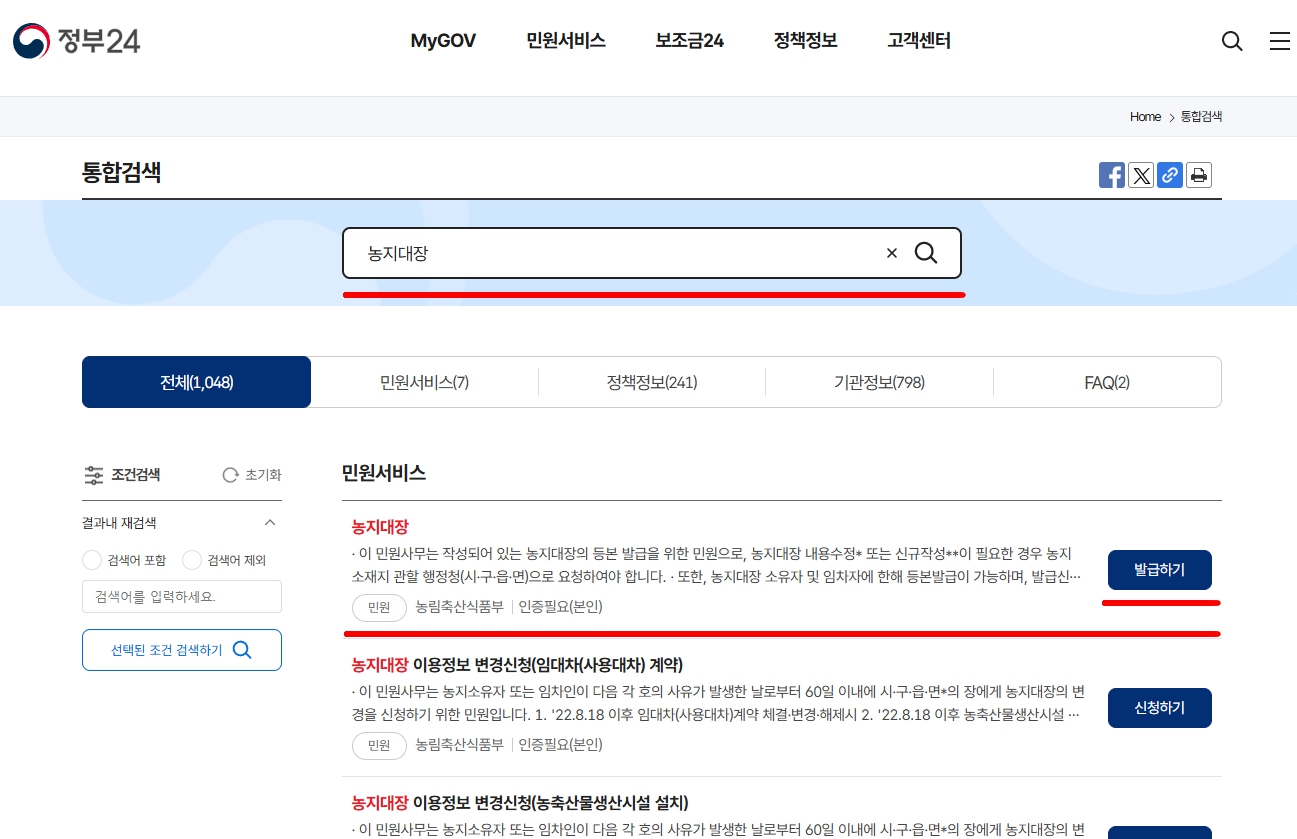Click the 민원 tag under 농지대장 result
Screen dimensions: 1297x839
(379, 607)
